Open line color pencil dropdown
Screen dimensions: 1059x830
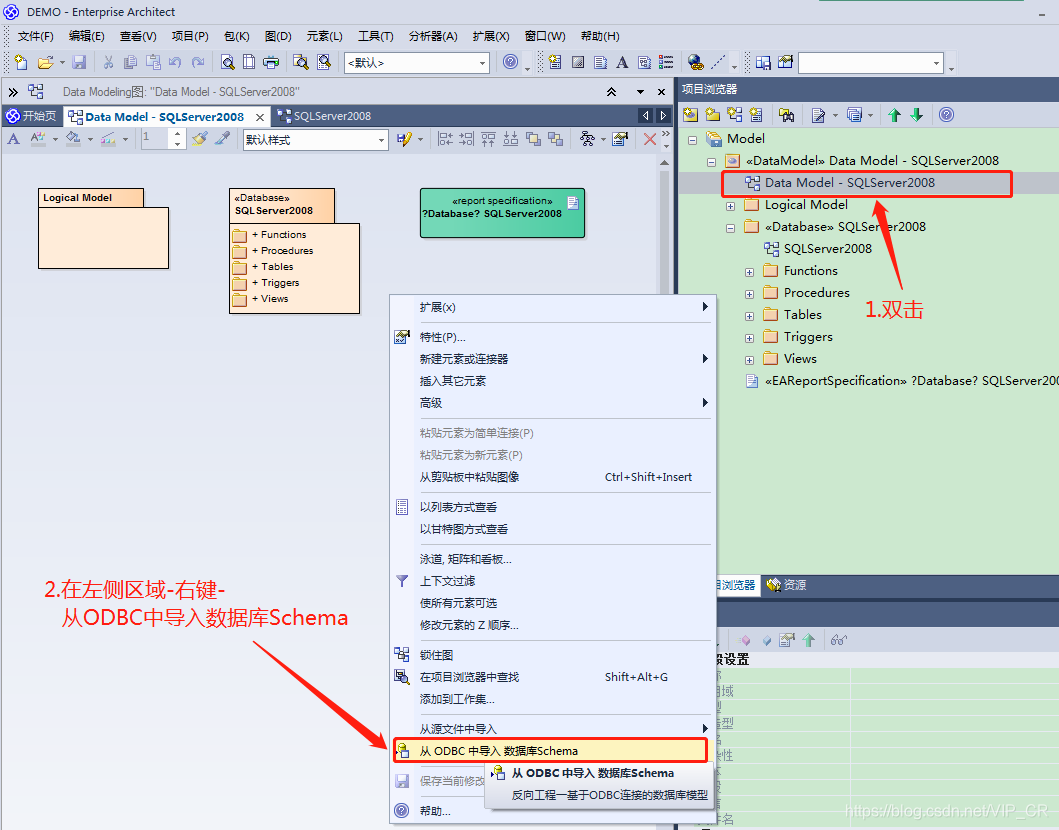(x=125, y=140)
